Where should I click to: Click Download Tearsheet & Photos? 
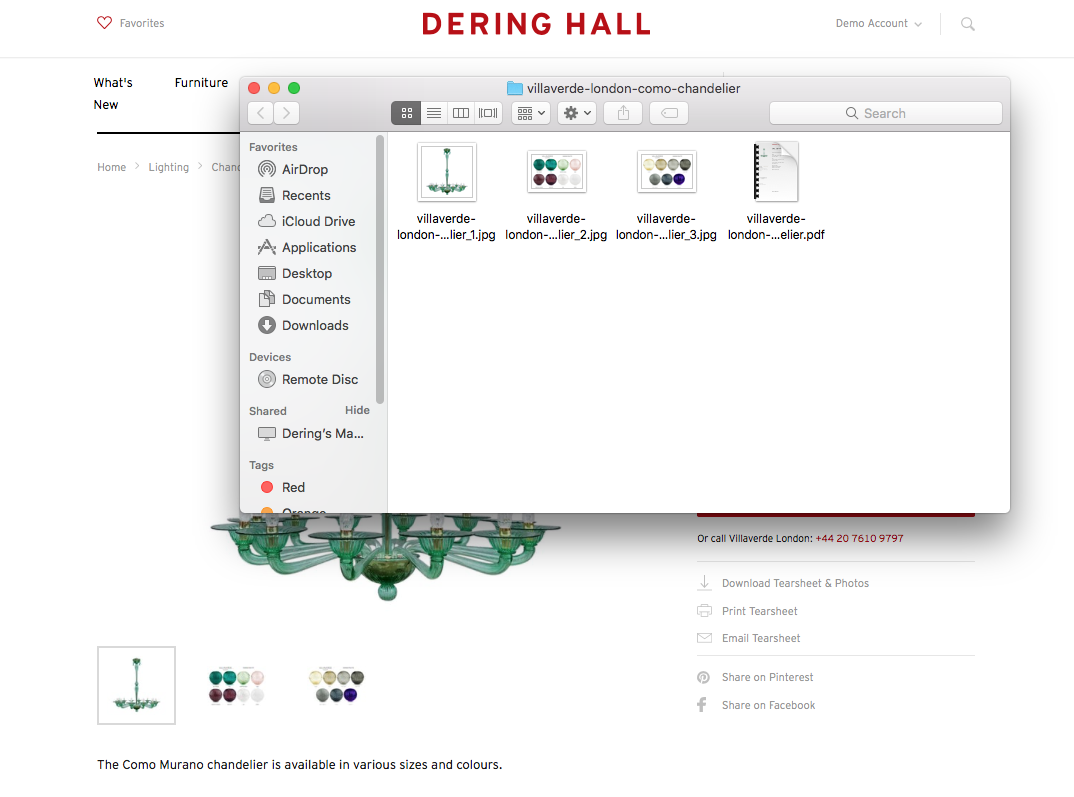[795, 583]
